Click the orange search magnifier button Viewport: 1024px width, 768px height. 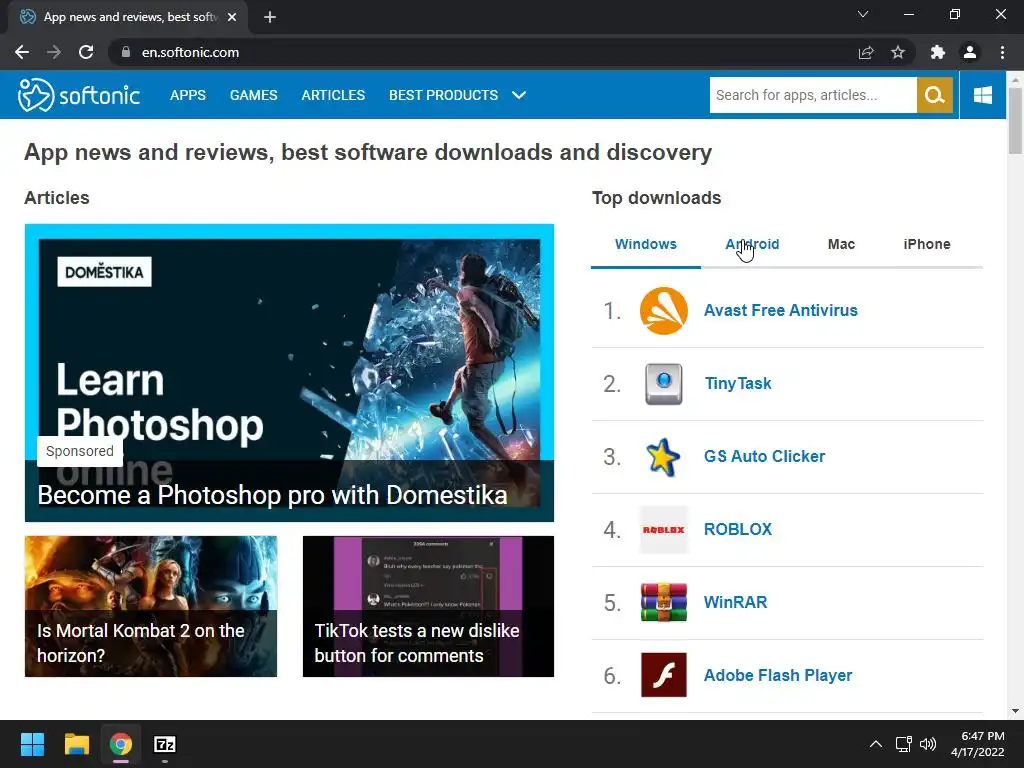935,95
